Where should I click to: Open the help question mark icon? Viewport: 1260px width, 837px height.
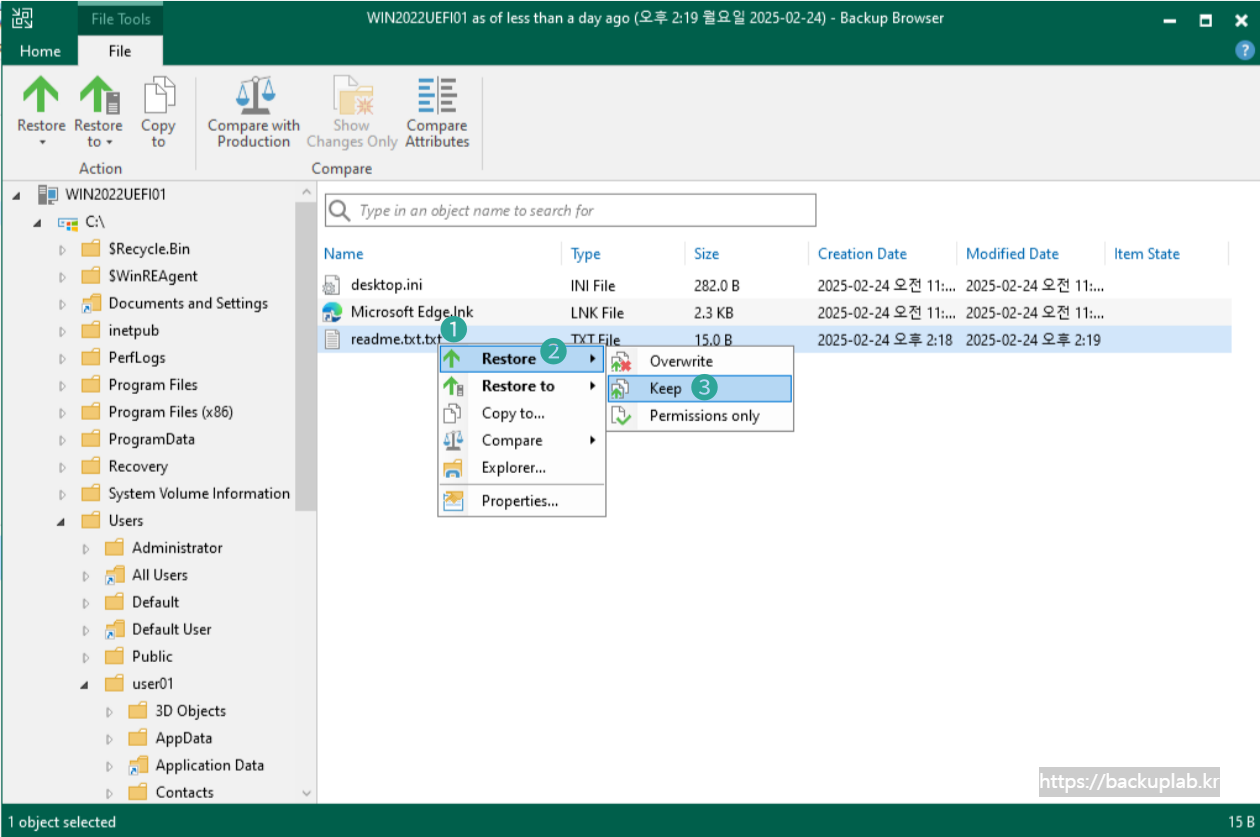[1244, 51]
